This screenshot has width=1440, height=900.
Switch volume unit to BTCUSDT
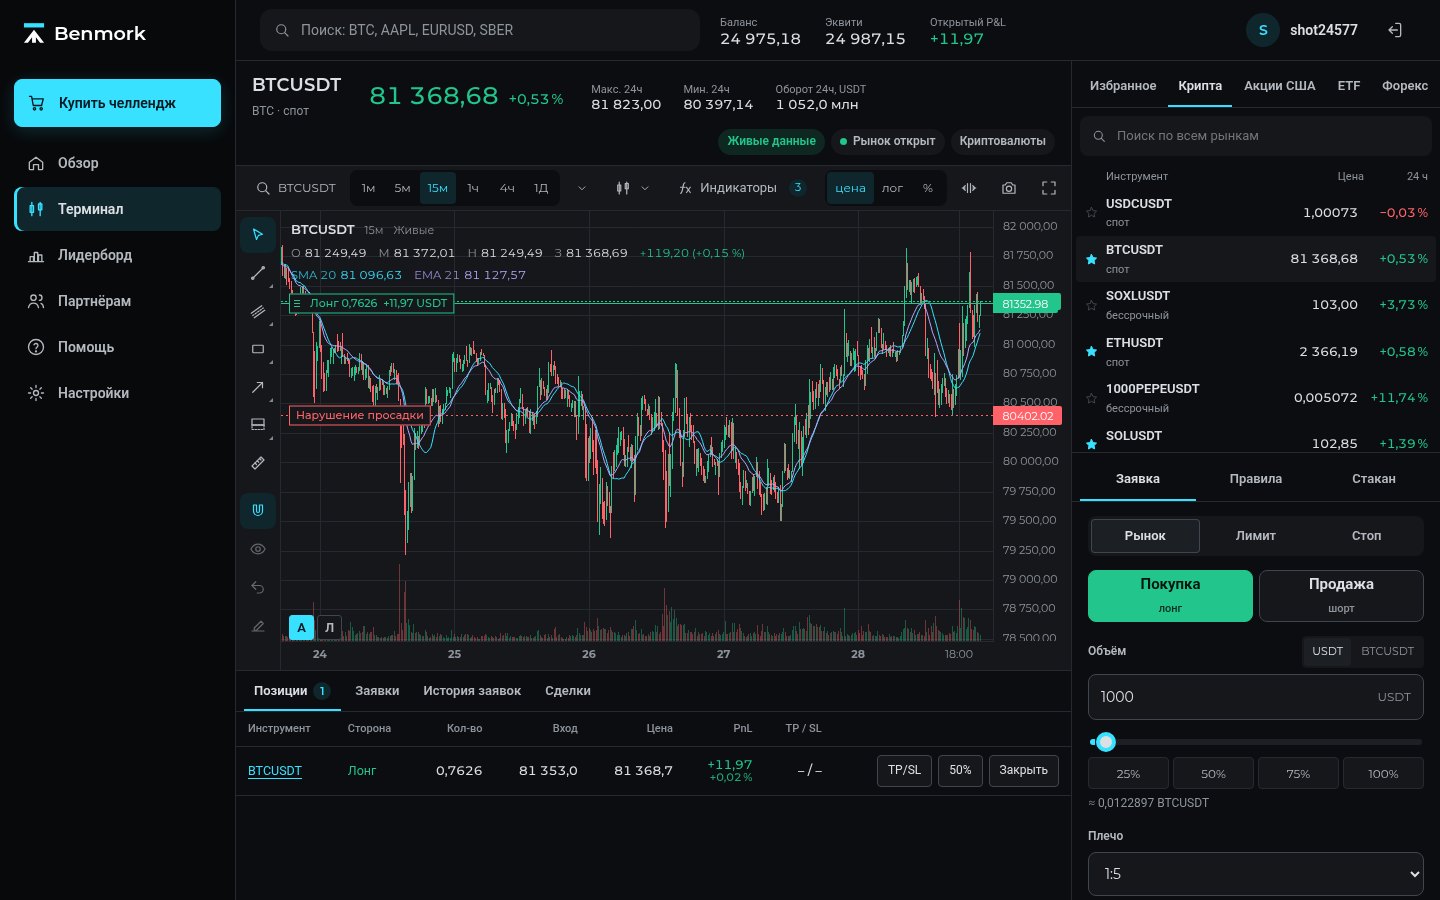click(1387, 651)
